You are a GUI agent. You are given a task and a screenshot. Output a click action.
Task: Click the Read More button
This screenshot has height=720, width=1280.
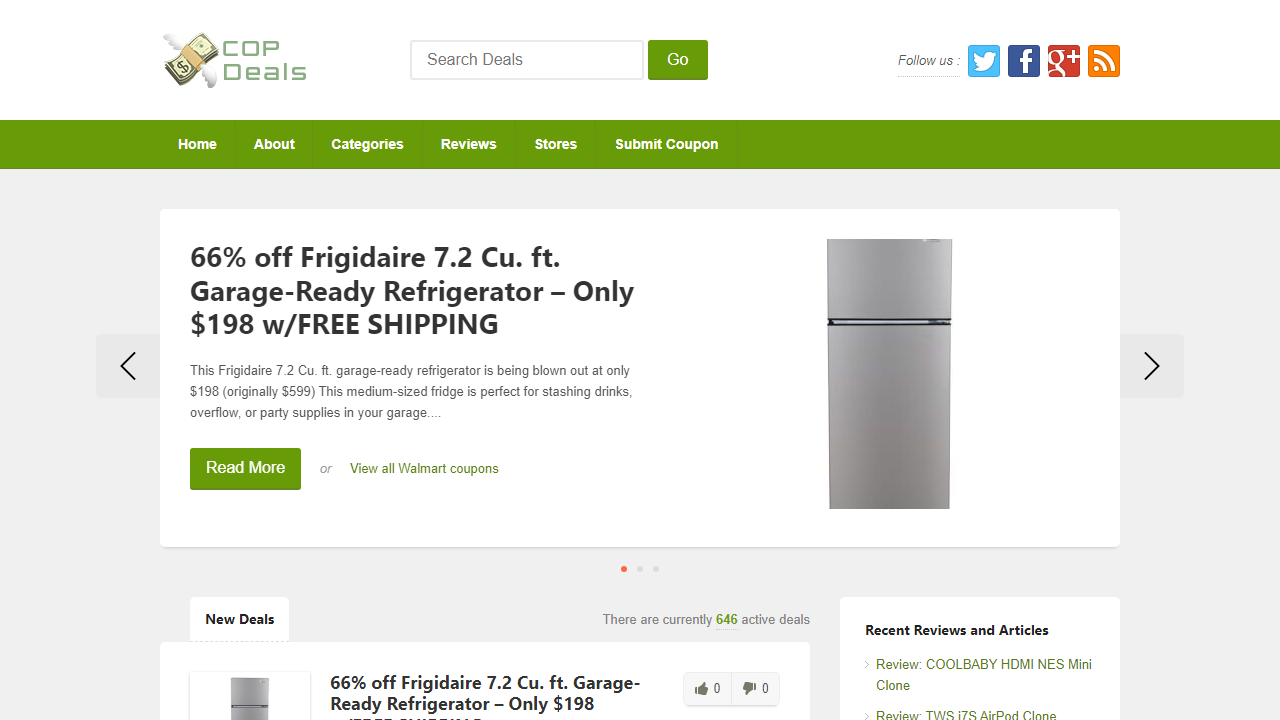tap(245, 468)
